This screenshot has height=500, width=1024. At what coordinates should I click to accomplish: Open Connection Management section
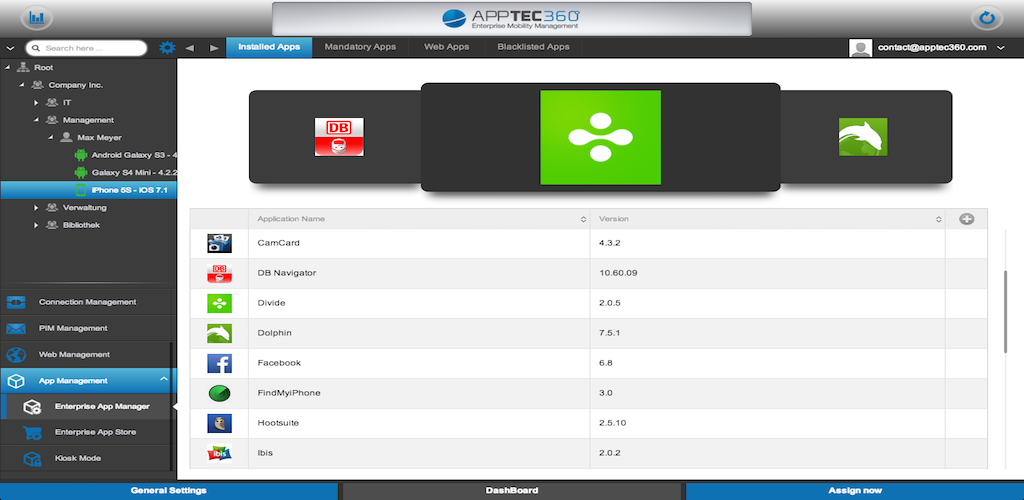point(88,302)
